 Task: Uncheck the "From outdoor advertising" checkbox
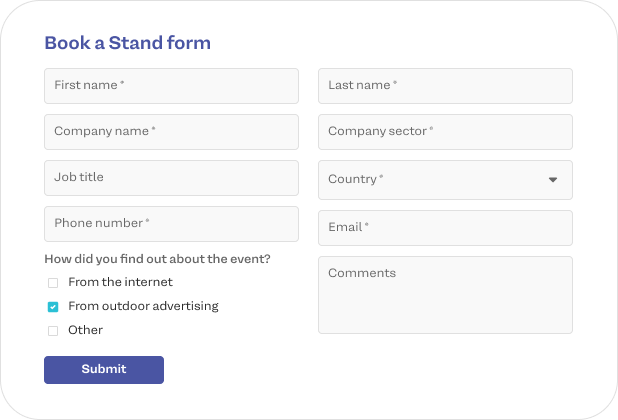click(x=53, y=307)
